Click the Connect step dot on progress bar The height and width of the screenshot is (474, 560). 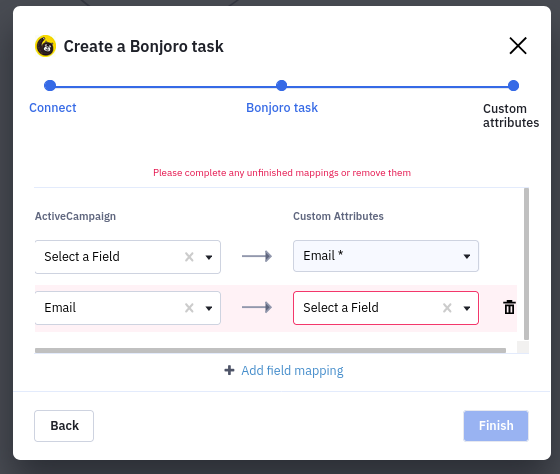(x=50, y=86)
